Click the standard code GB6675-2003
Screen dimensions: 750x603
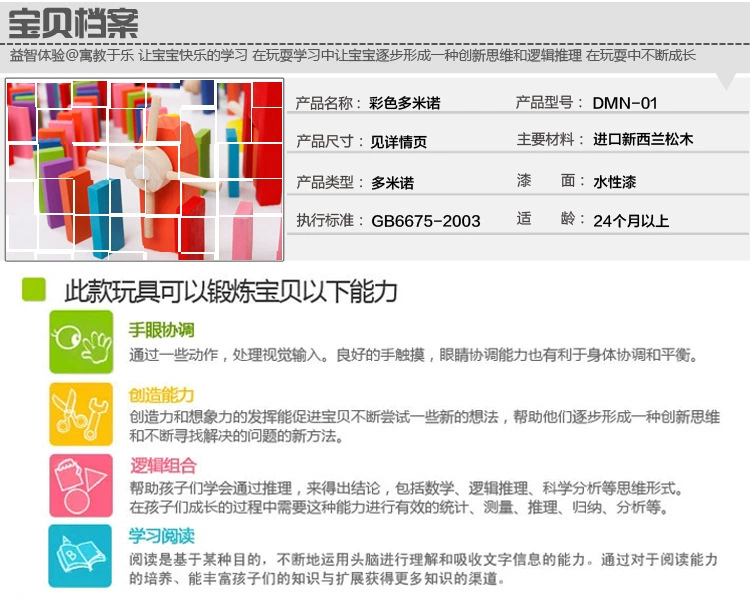pos(426,221)
